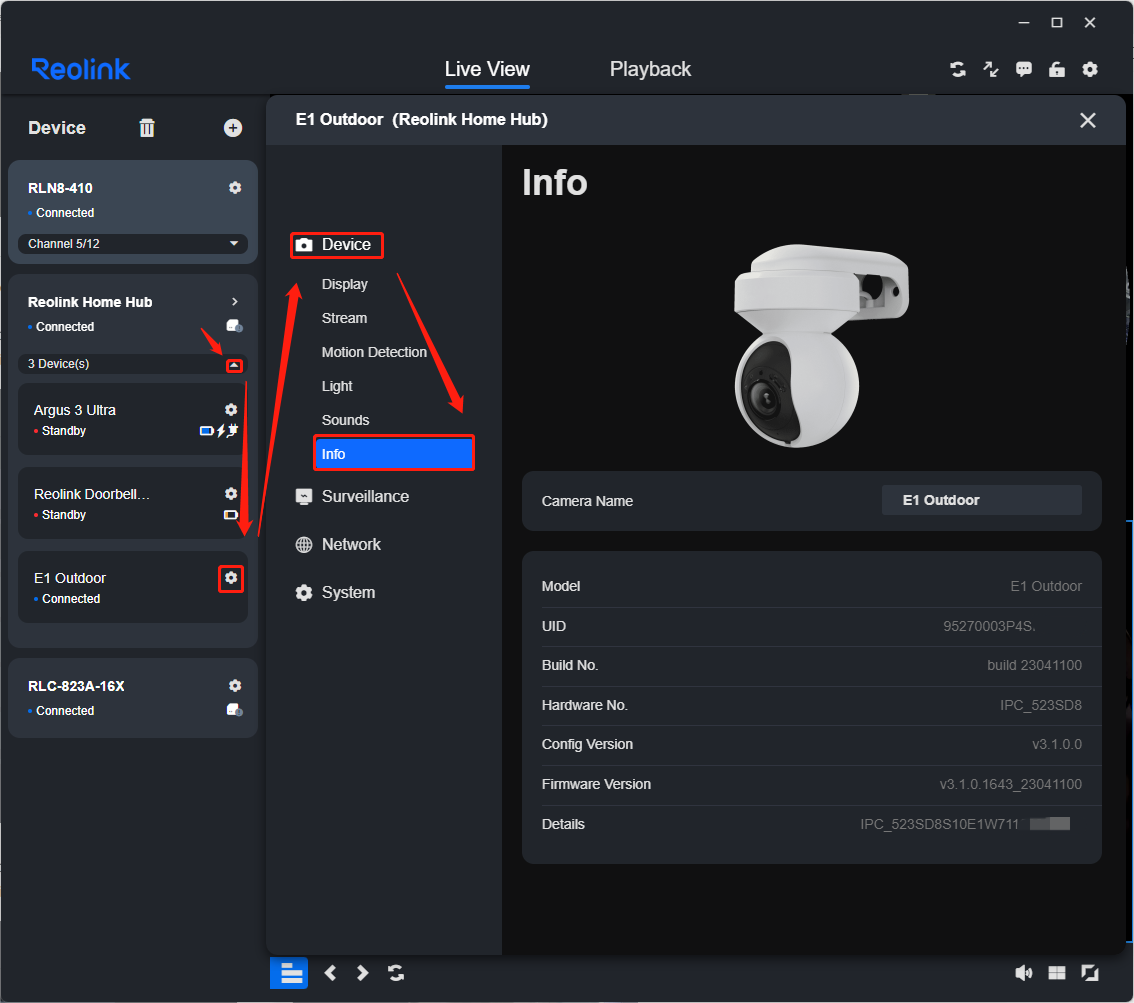Open settings gear for RLN8-410

(x=235, y=188)
